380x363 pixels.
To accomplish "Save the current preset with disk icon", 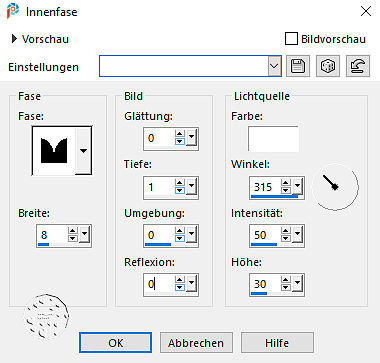I will (x=298, y=66).
